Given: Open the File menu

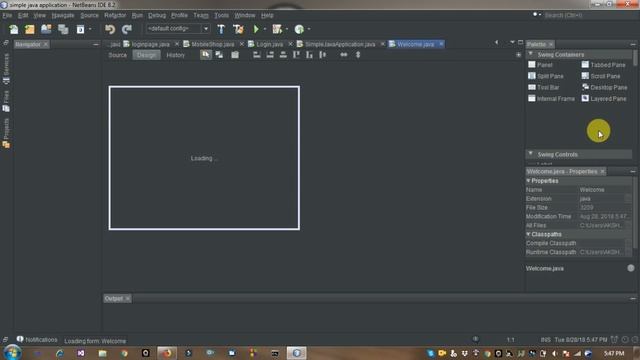Looking at the screenshot, I should click(7, 15).
